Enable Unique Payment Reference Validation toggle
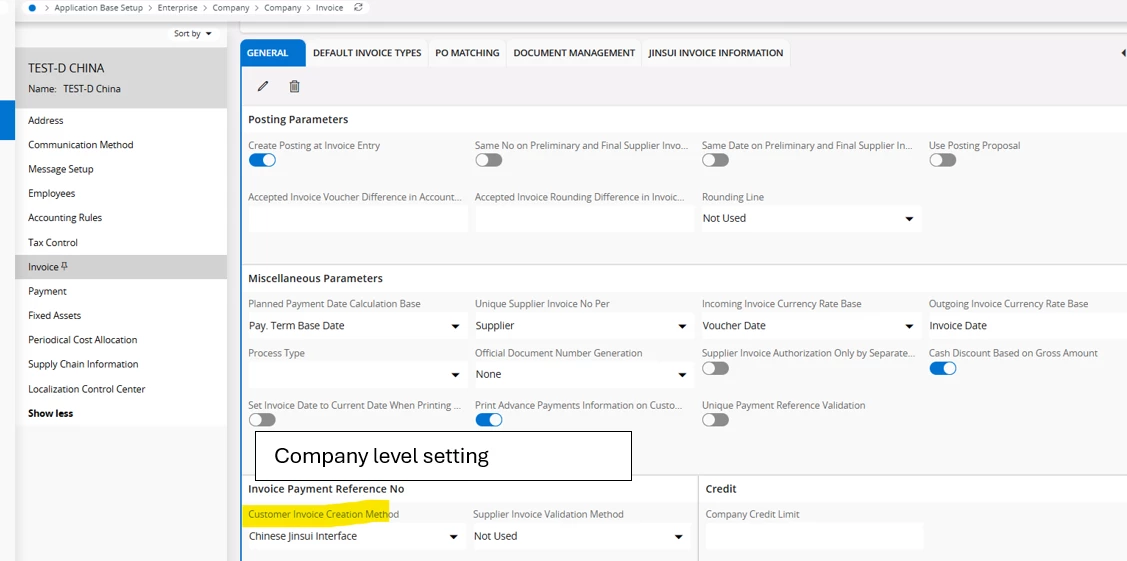 [715, 420]
